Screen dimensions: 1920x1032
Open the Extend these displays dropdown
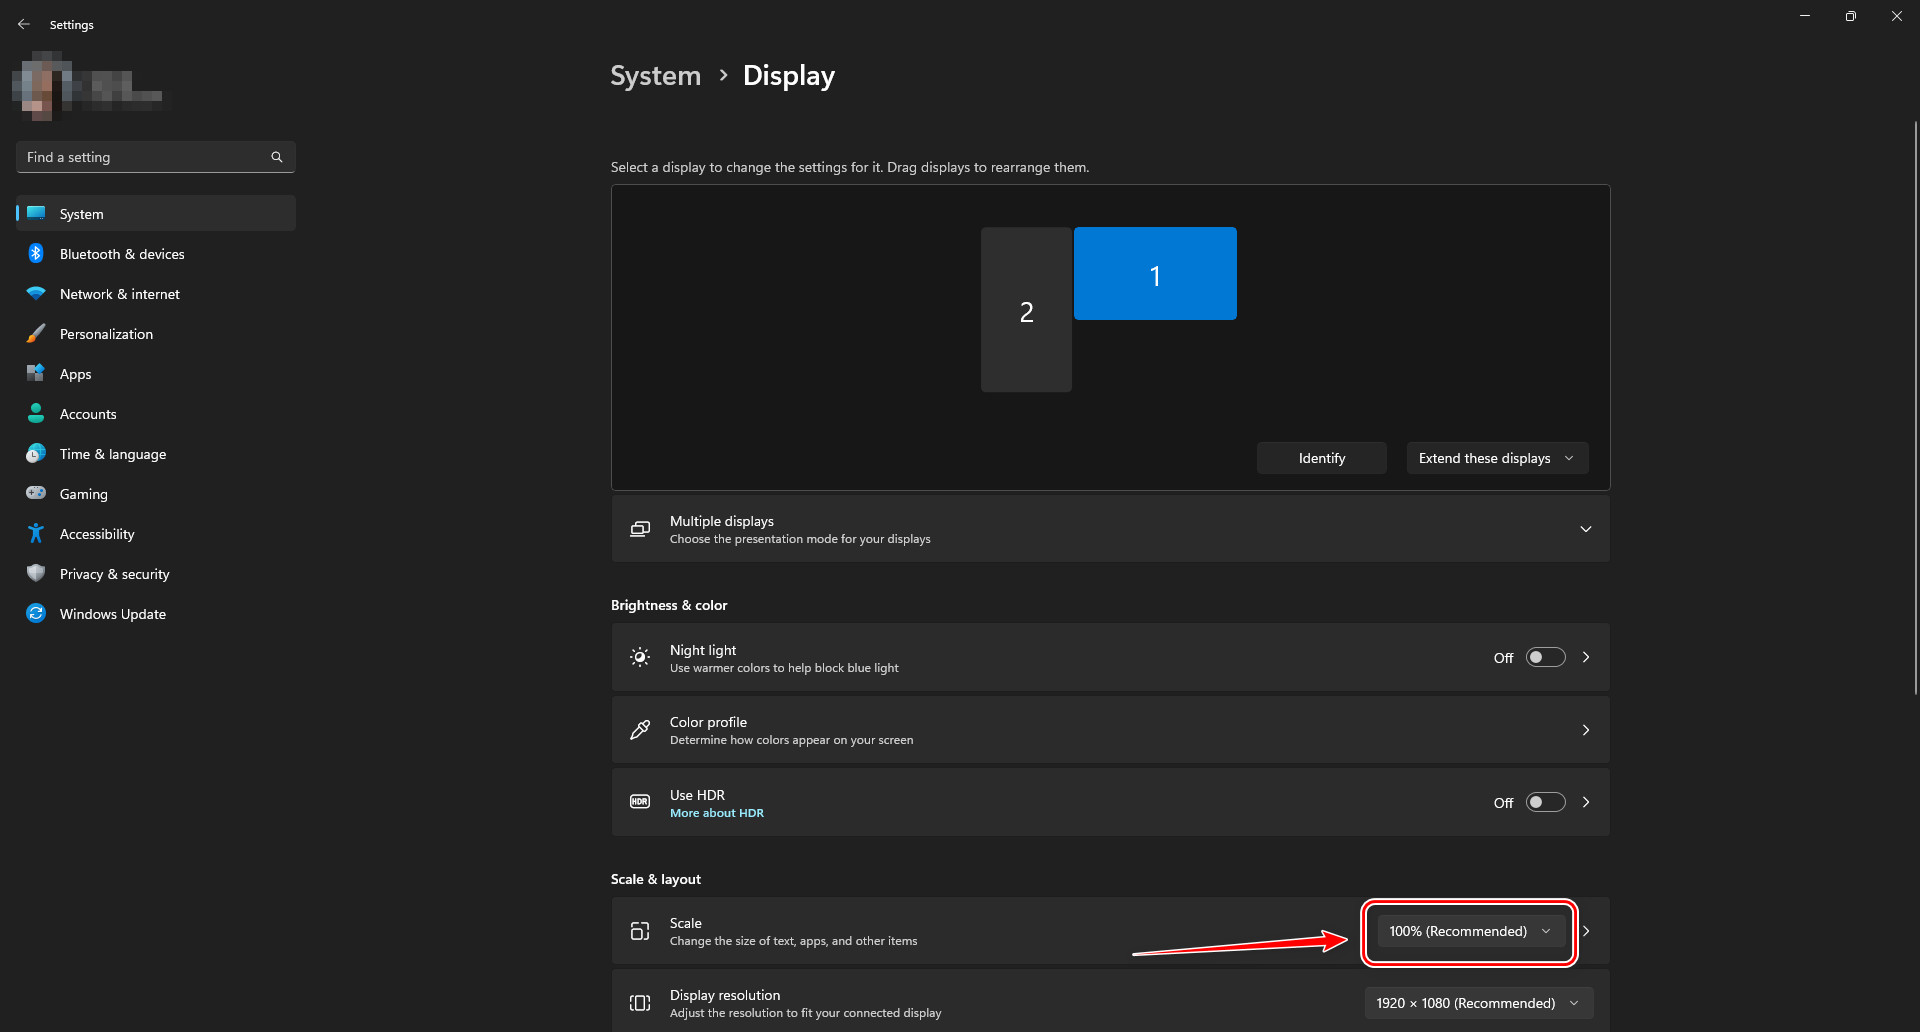(1496, 458)
